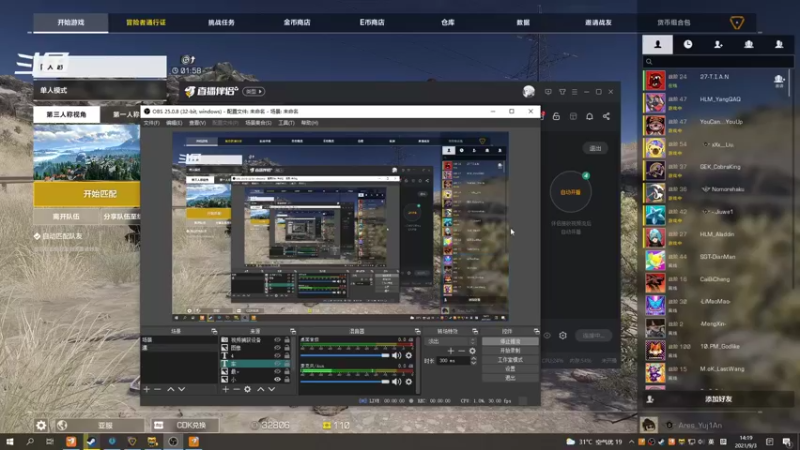Click the add friend button below friends list
The height and width of the screenshot is (450, 800).
(717, 399)
